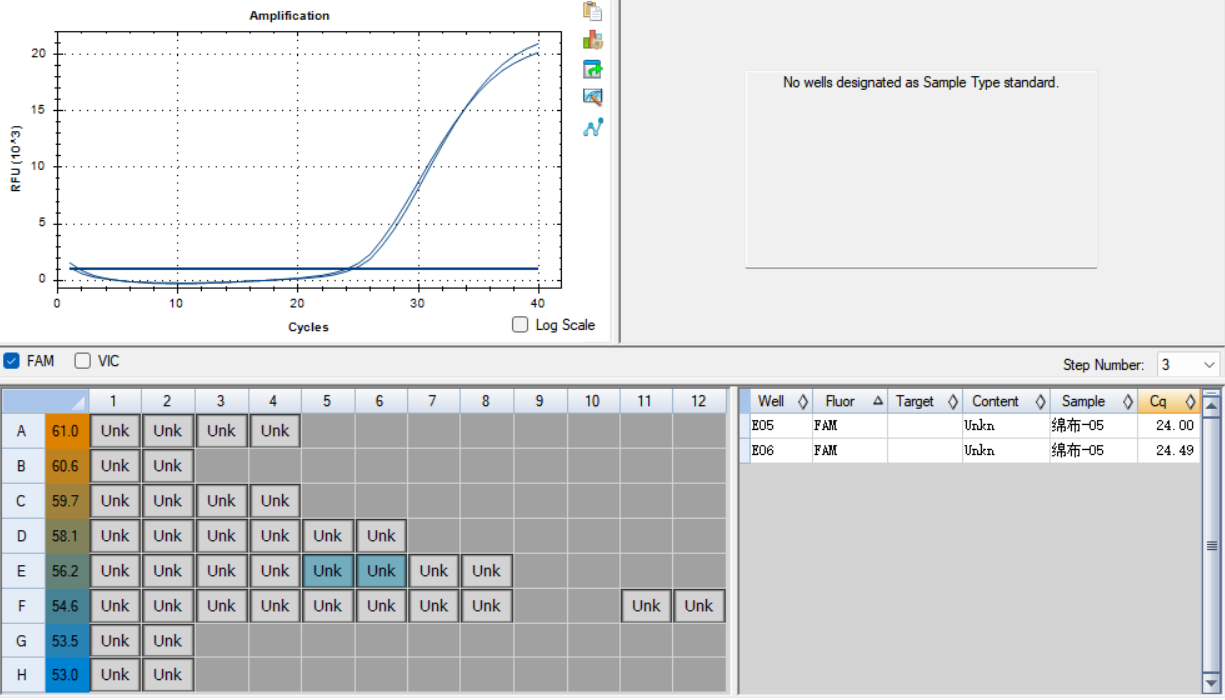Click the export chart icon with green arrow
This screenshot has width=1225, height=700.
[593, 69]
